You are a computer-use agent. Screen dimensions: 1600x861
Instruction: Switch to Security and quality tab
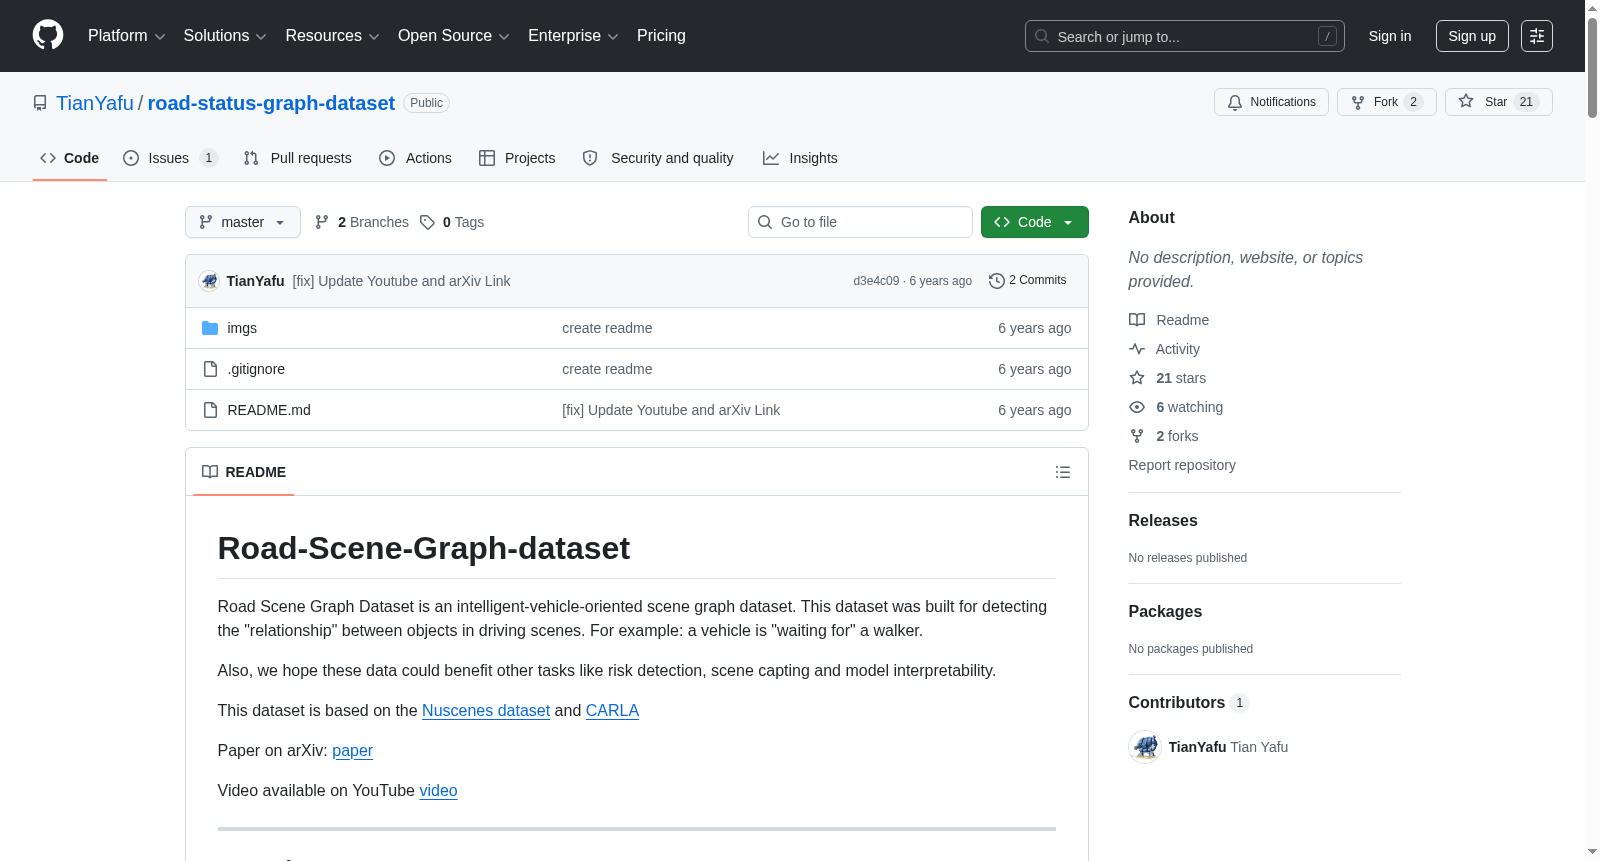coord(659,158)
